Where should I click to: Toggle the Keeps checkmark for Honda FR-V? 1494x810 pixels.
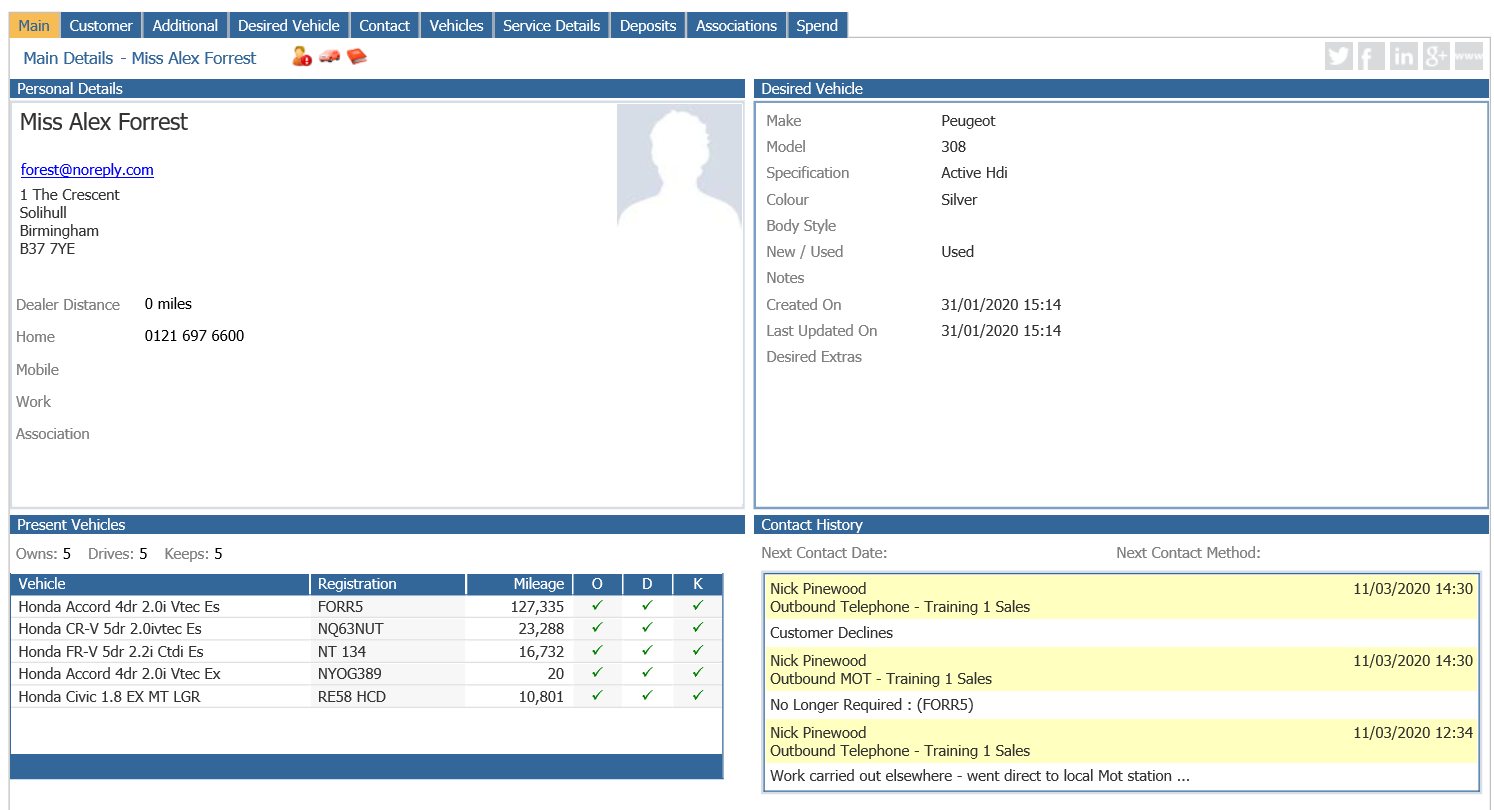697,650
